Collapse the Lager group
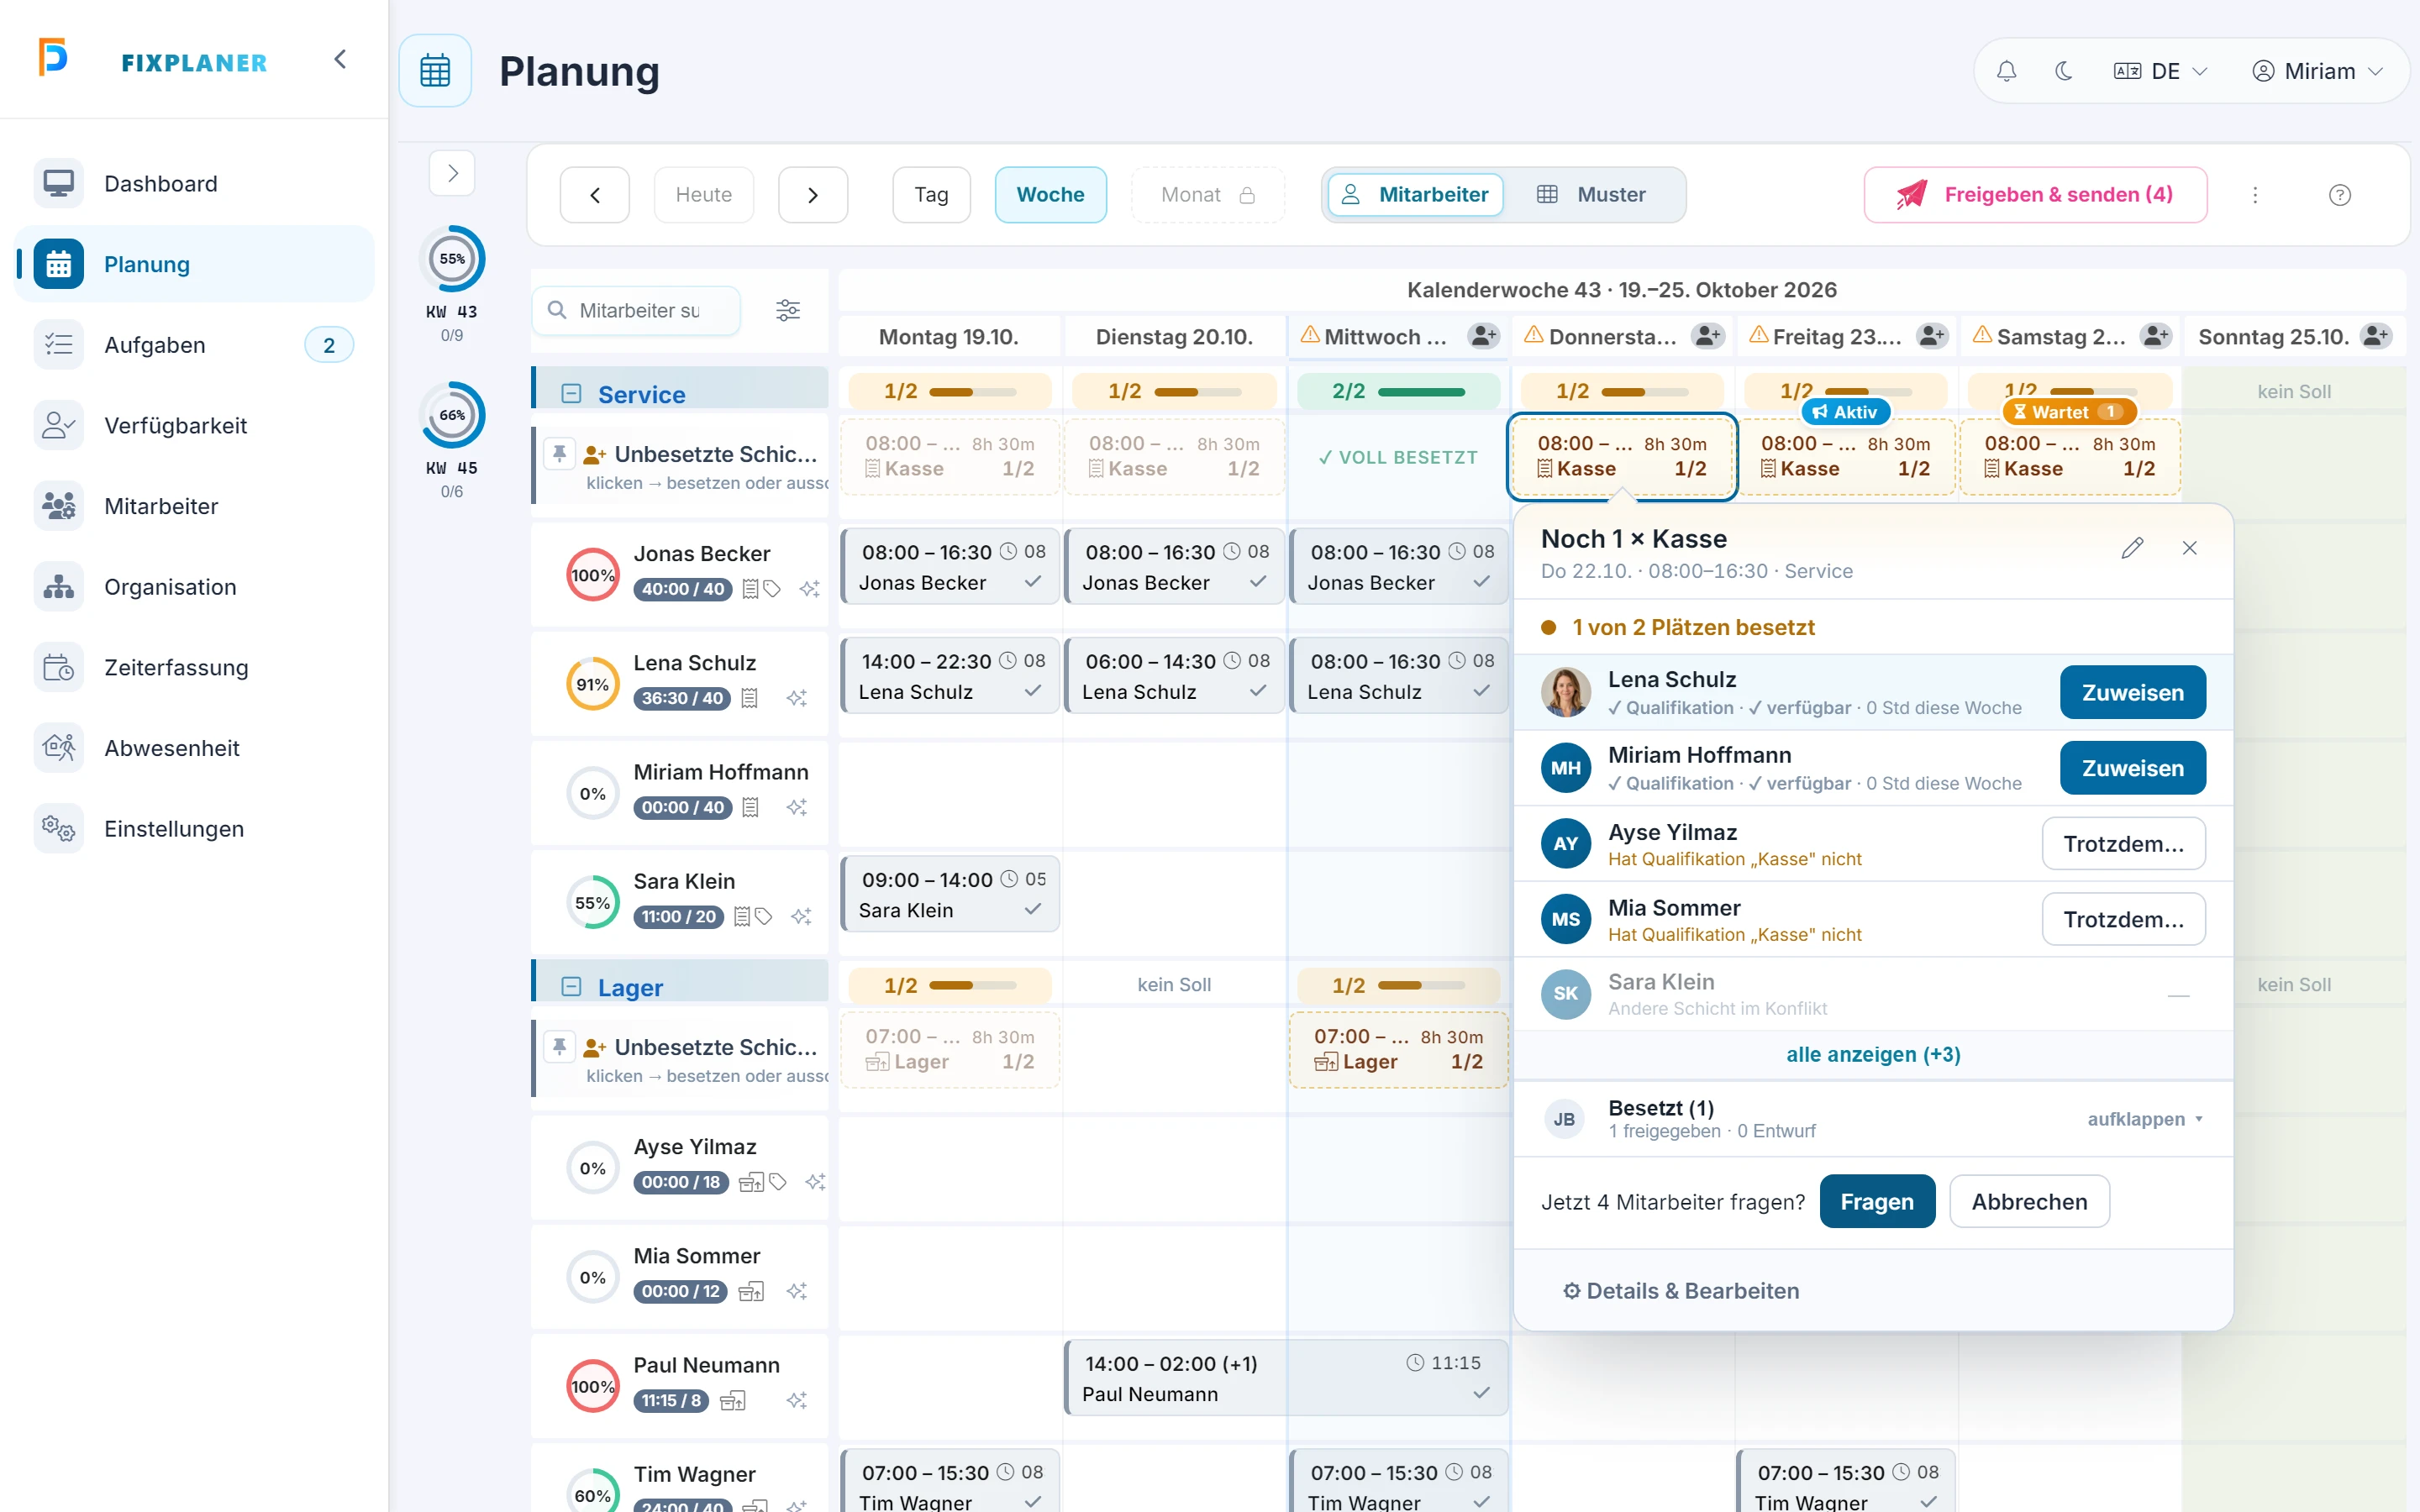Image resolution: width=2420 pixels, height=1512 pixels. click(x=571, y=987)
